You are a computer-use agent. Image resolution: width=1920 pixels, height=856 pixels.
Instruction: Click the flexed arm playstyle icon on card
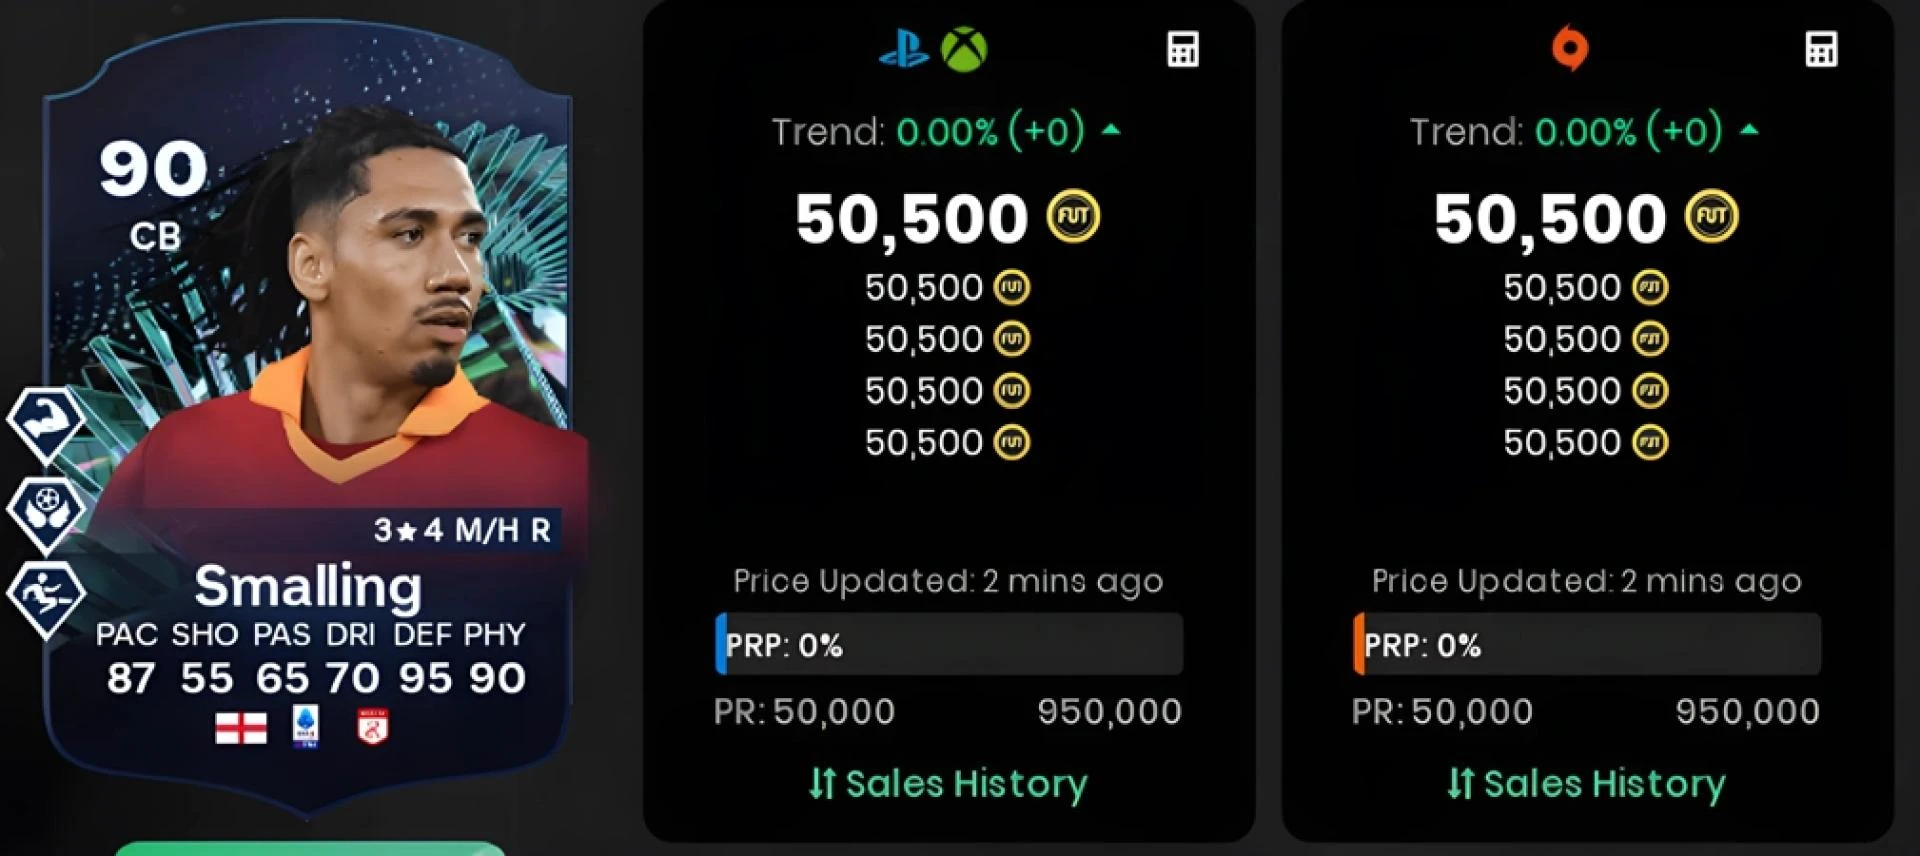(45, 424)
